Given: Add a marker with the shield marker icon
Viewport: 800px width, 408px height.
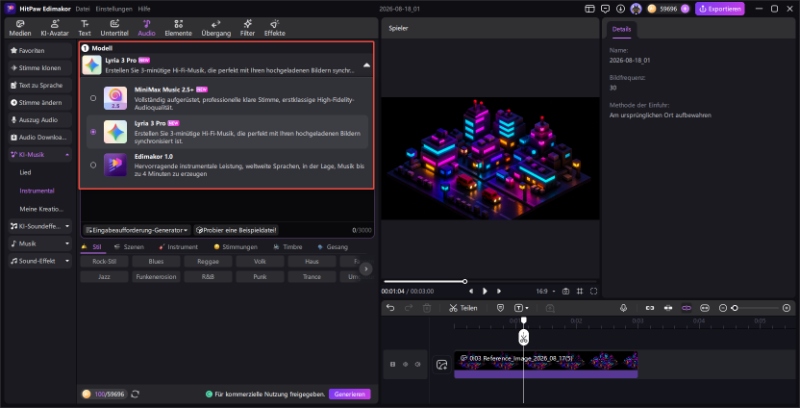Looking at the screenshot, I should coord(500,308).
